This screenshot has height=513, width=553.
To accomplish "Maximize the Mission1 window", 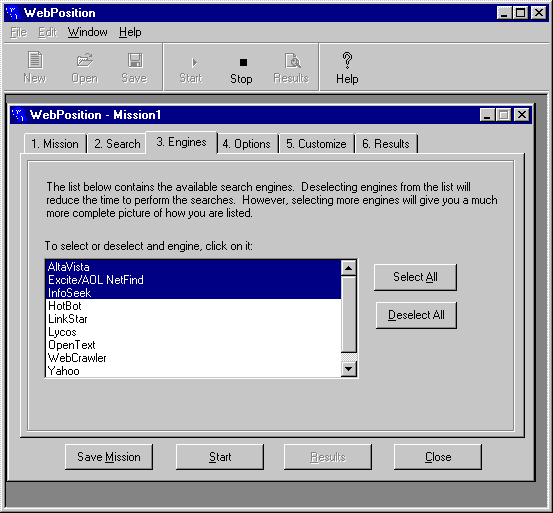I will [503, 115].
